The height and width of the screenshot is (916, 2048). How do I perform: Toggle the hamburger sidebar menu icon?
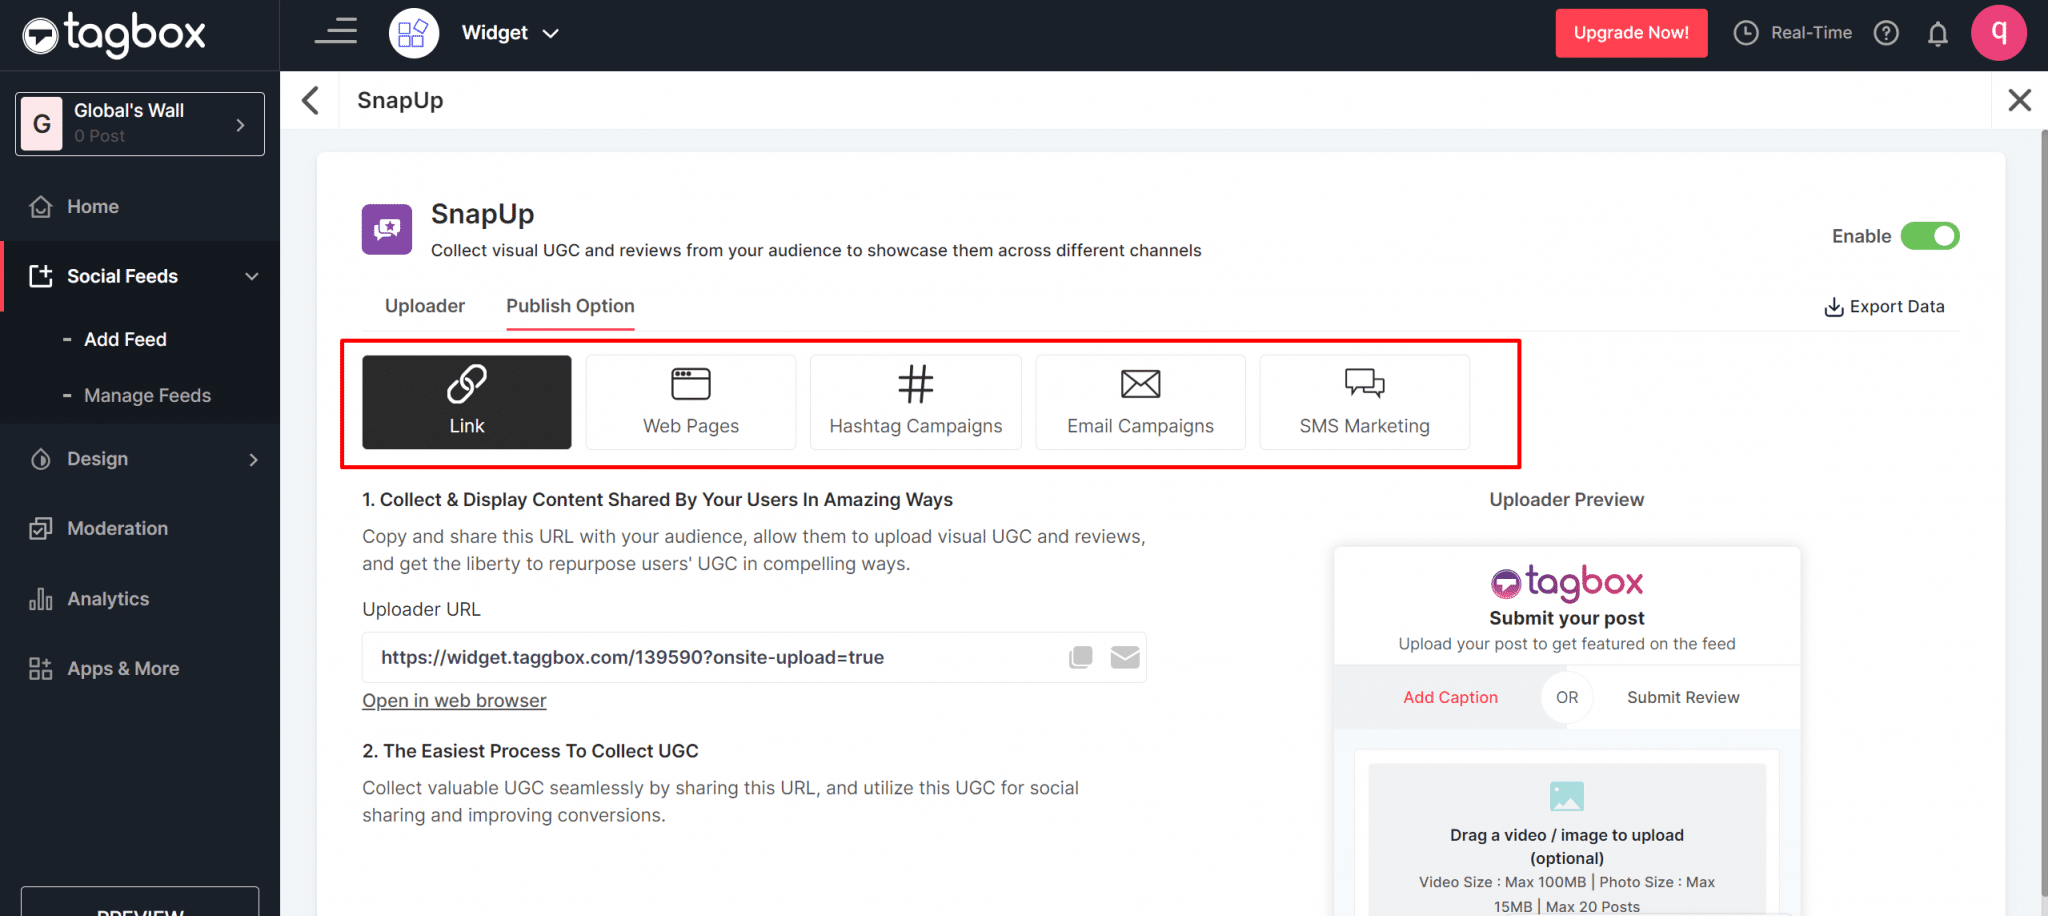click(336, 32)
